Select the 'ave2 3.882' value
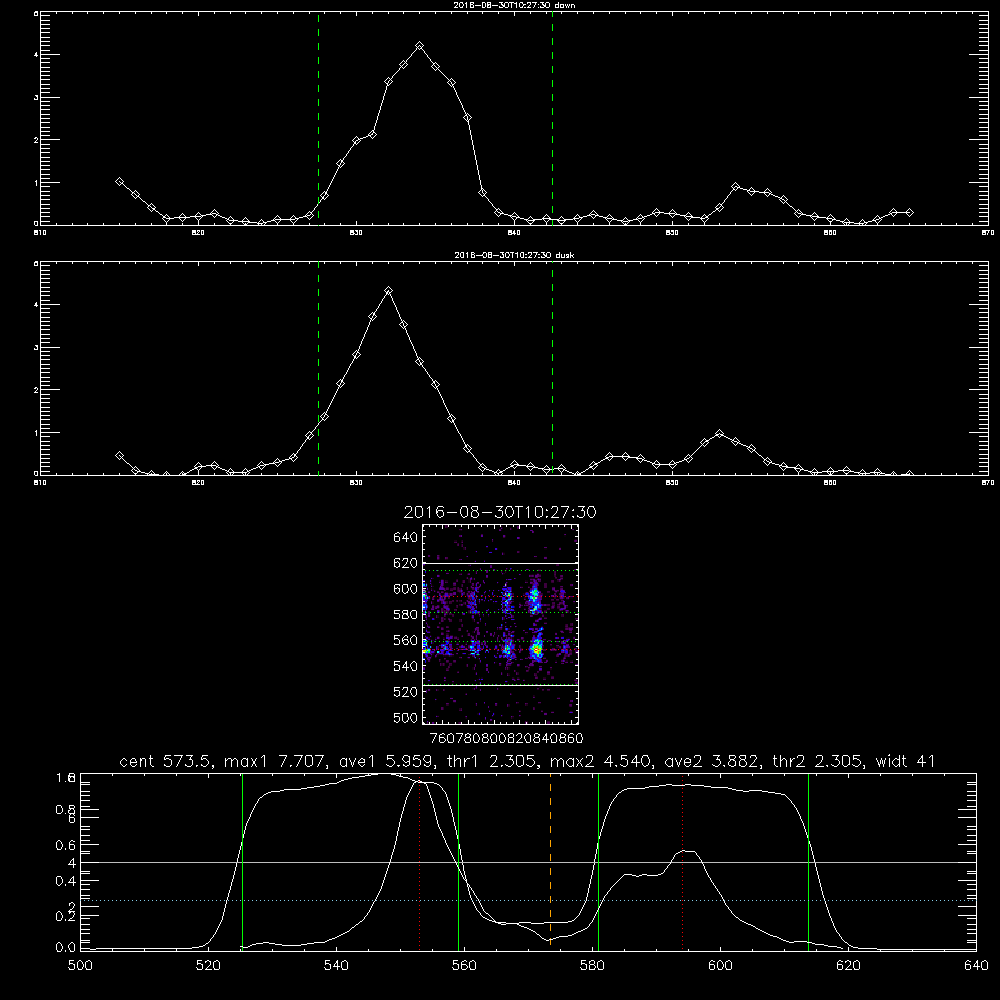1000x1000 pixels. [712, 761]
